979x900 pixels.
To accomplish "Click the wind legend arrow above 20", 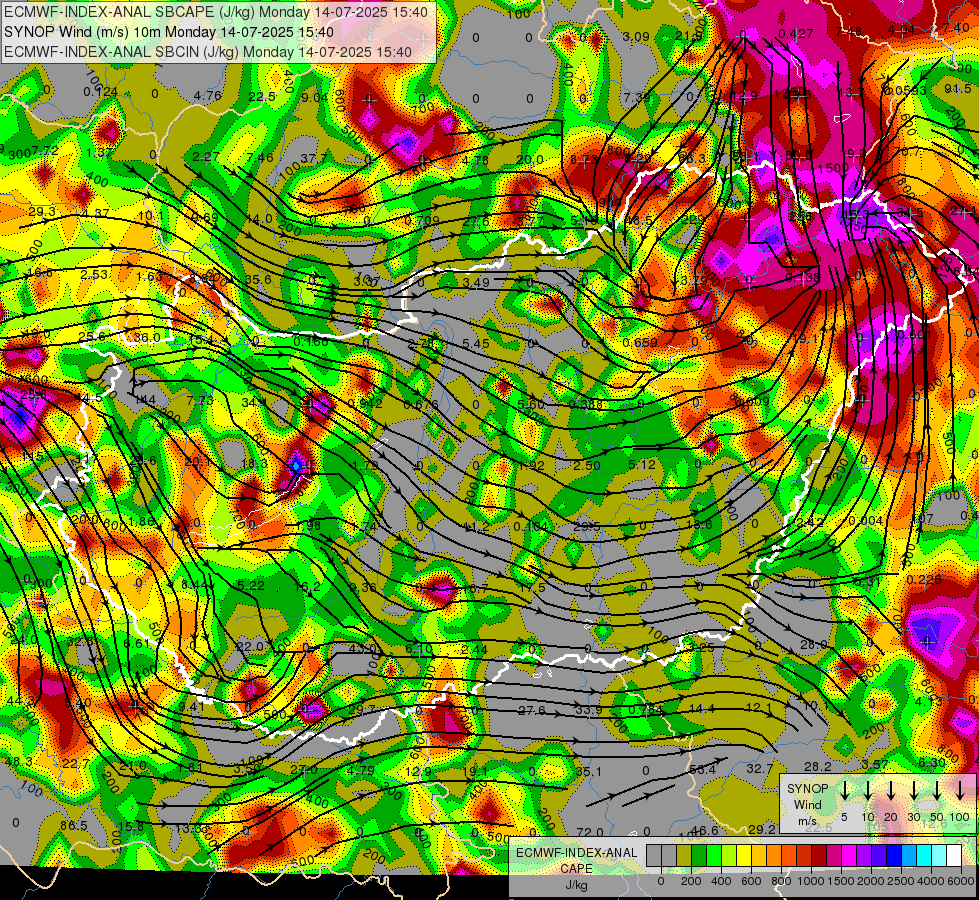I will point(890,791).
